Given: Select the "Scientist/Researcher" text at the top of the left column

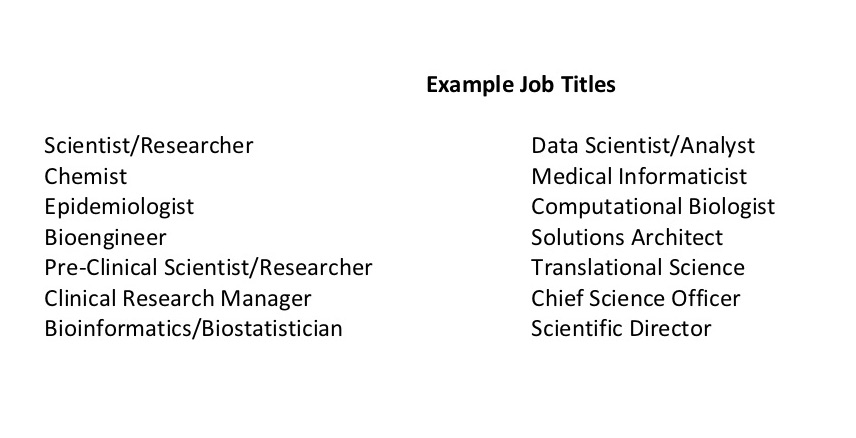Looking at the screenshot, I should click(149, 146).
